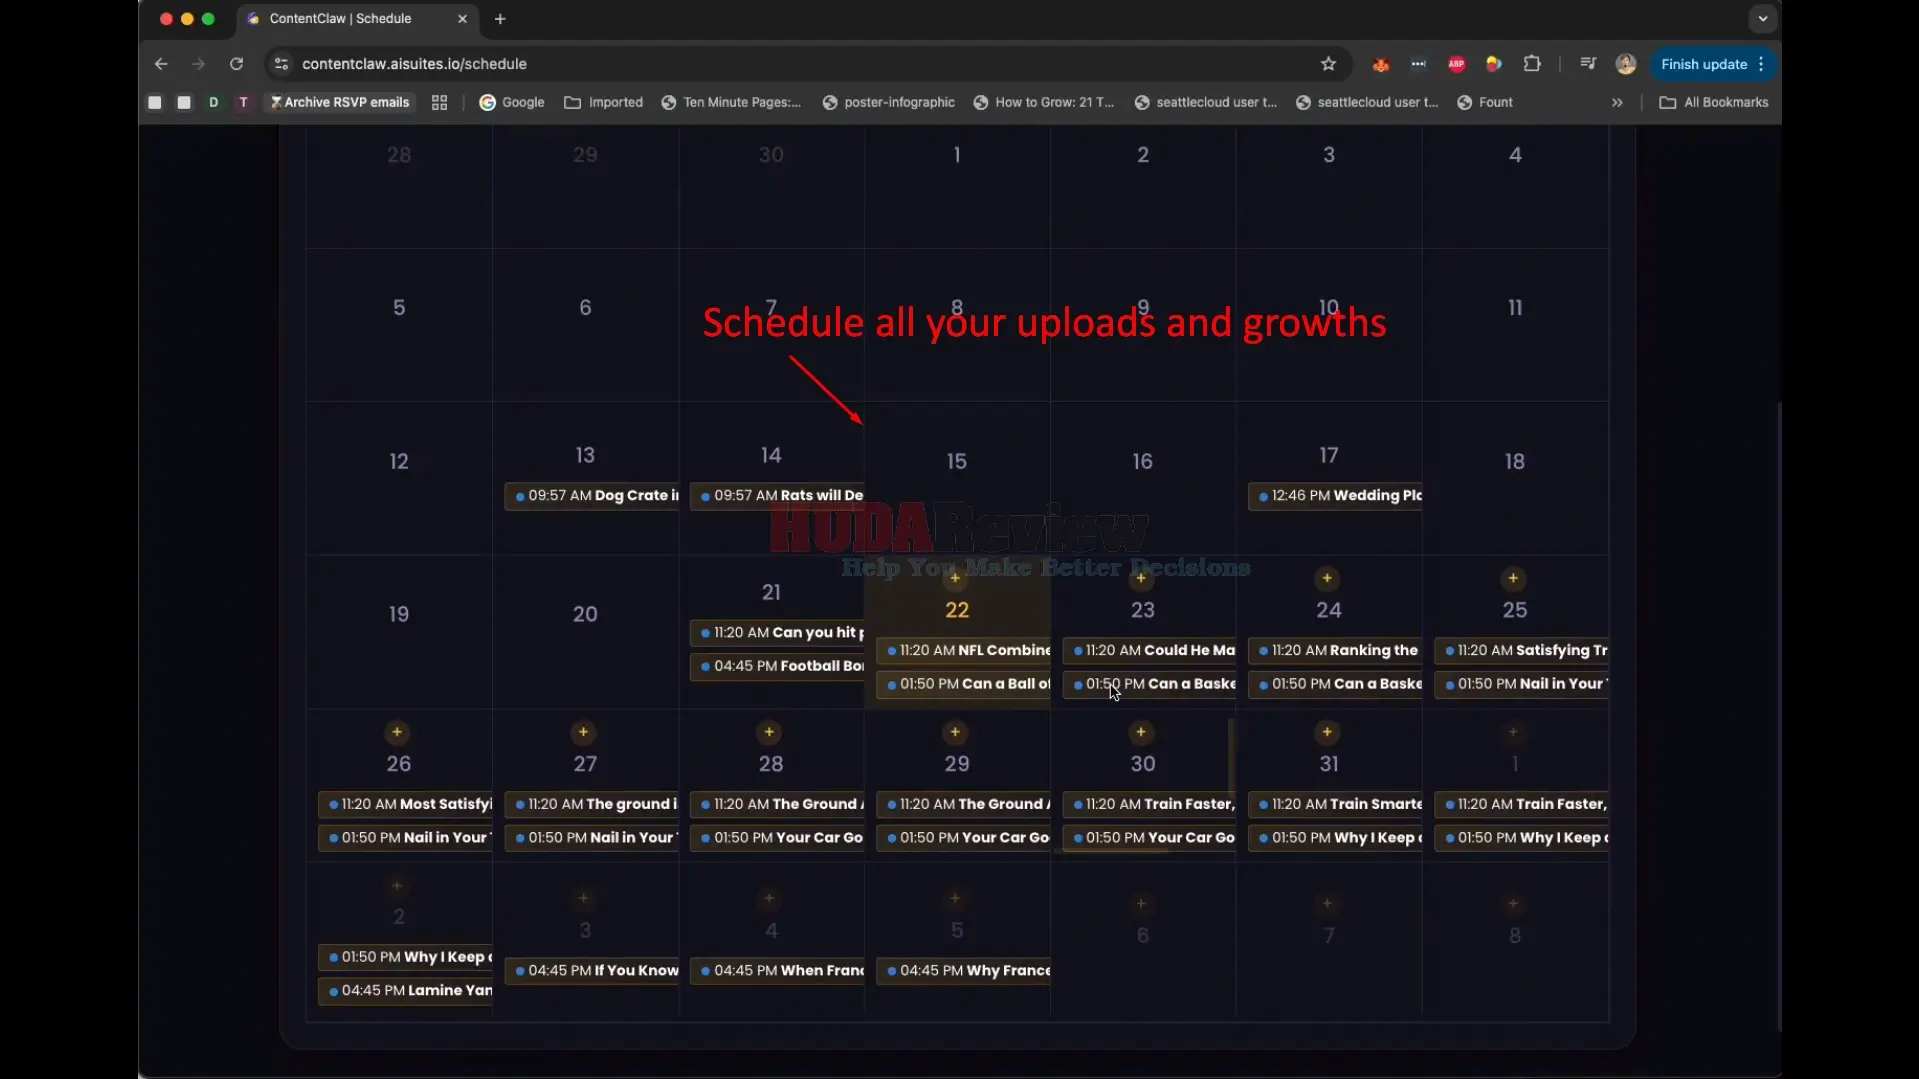This screenshot has height=1079, width=1919.
Task: Open 04:45 PM When Franc post
Action: [777, 971]
